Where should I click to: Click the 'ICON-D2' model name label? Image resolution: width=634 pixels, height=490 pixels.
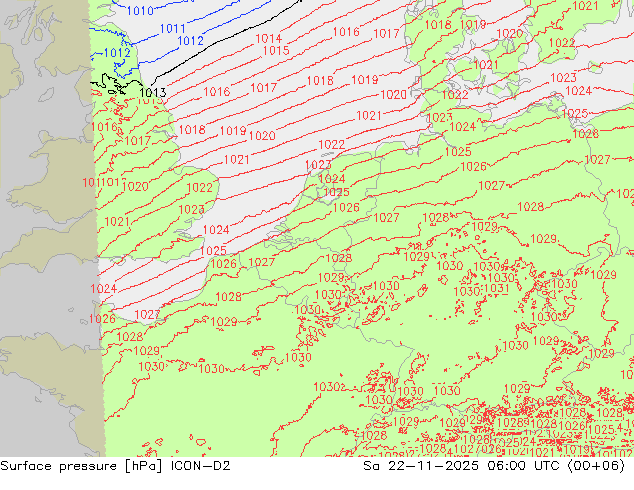201,466
